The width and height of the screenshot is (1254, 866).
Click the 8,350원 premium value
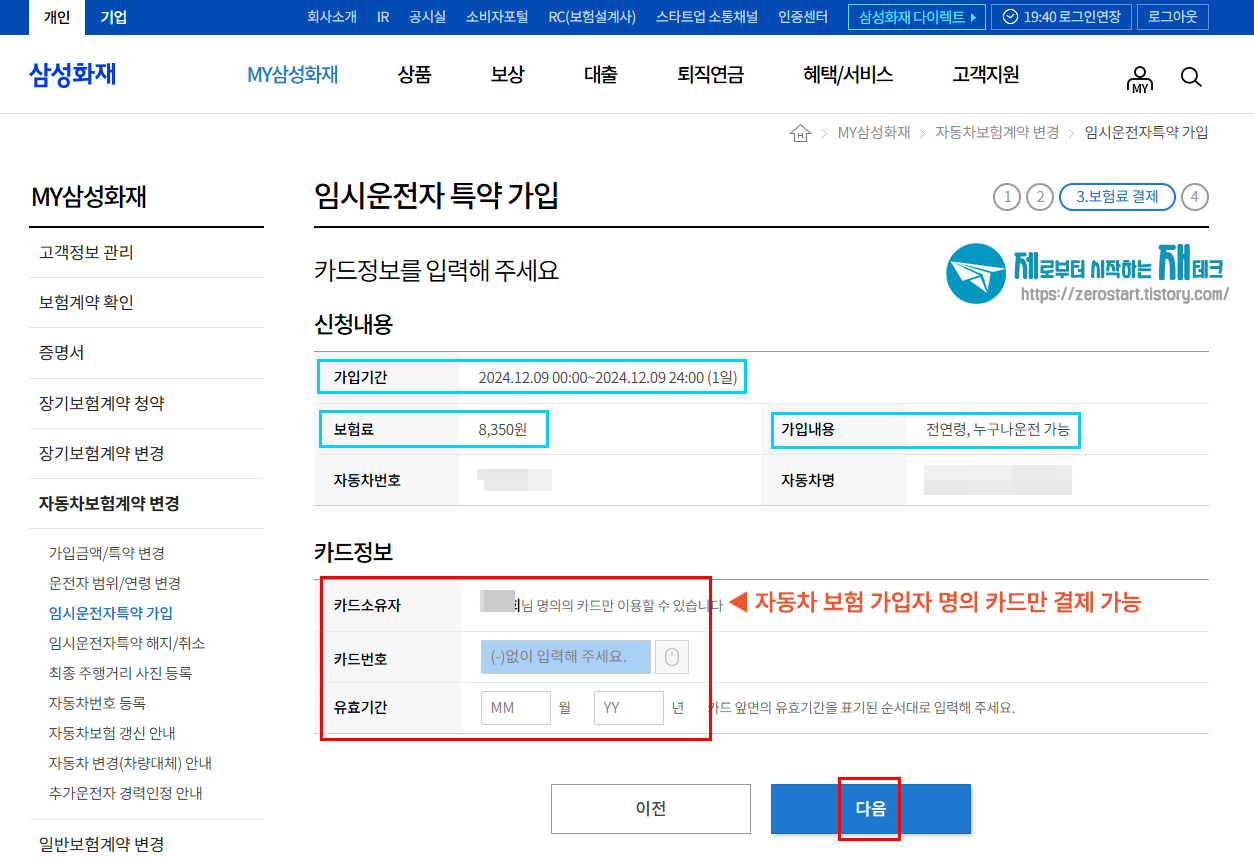coord(503,429)
